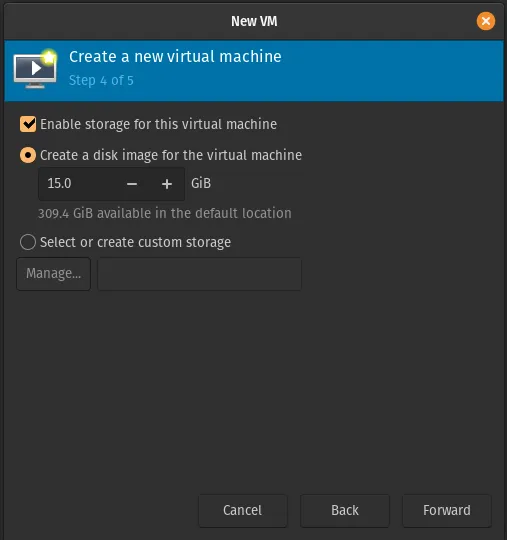Click the empty custom storage path field
The width and height of the screenshot is (507, 540).
[x=200, y=274]
